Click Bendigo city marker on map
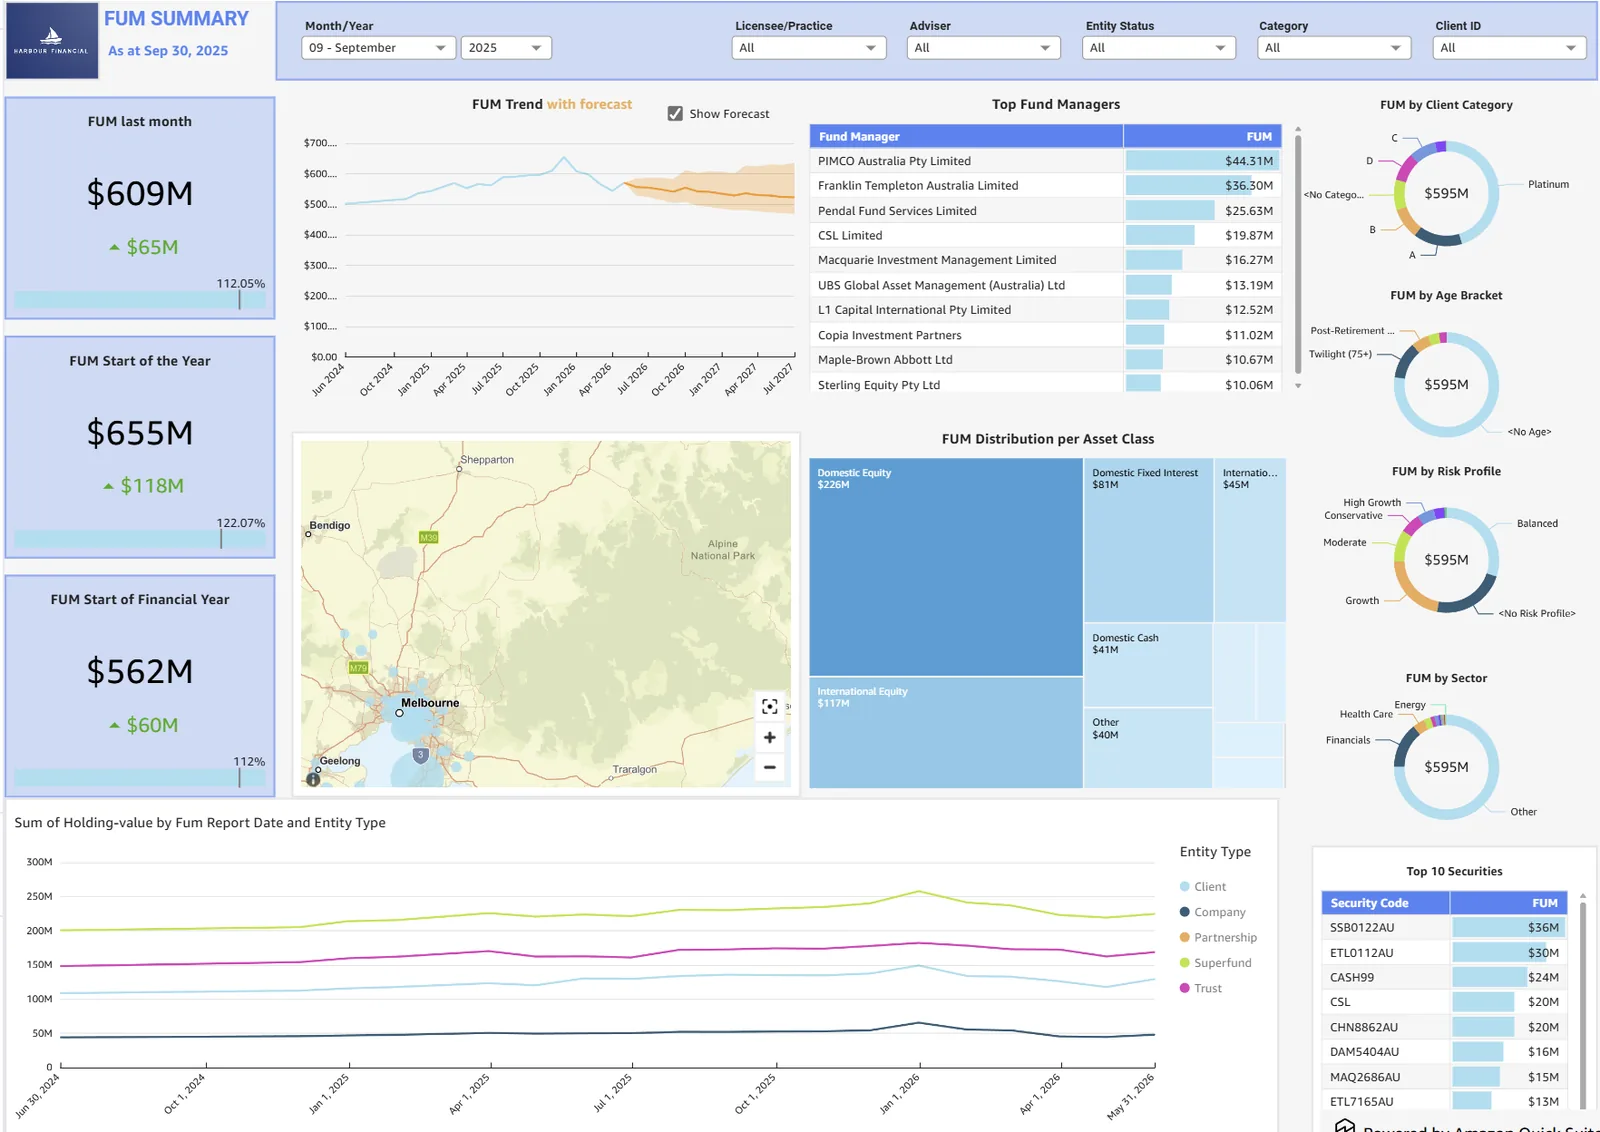The width and height of the screenshot is (1600, 1132). (x=308, y=534)
